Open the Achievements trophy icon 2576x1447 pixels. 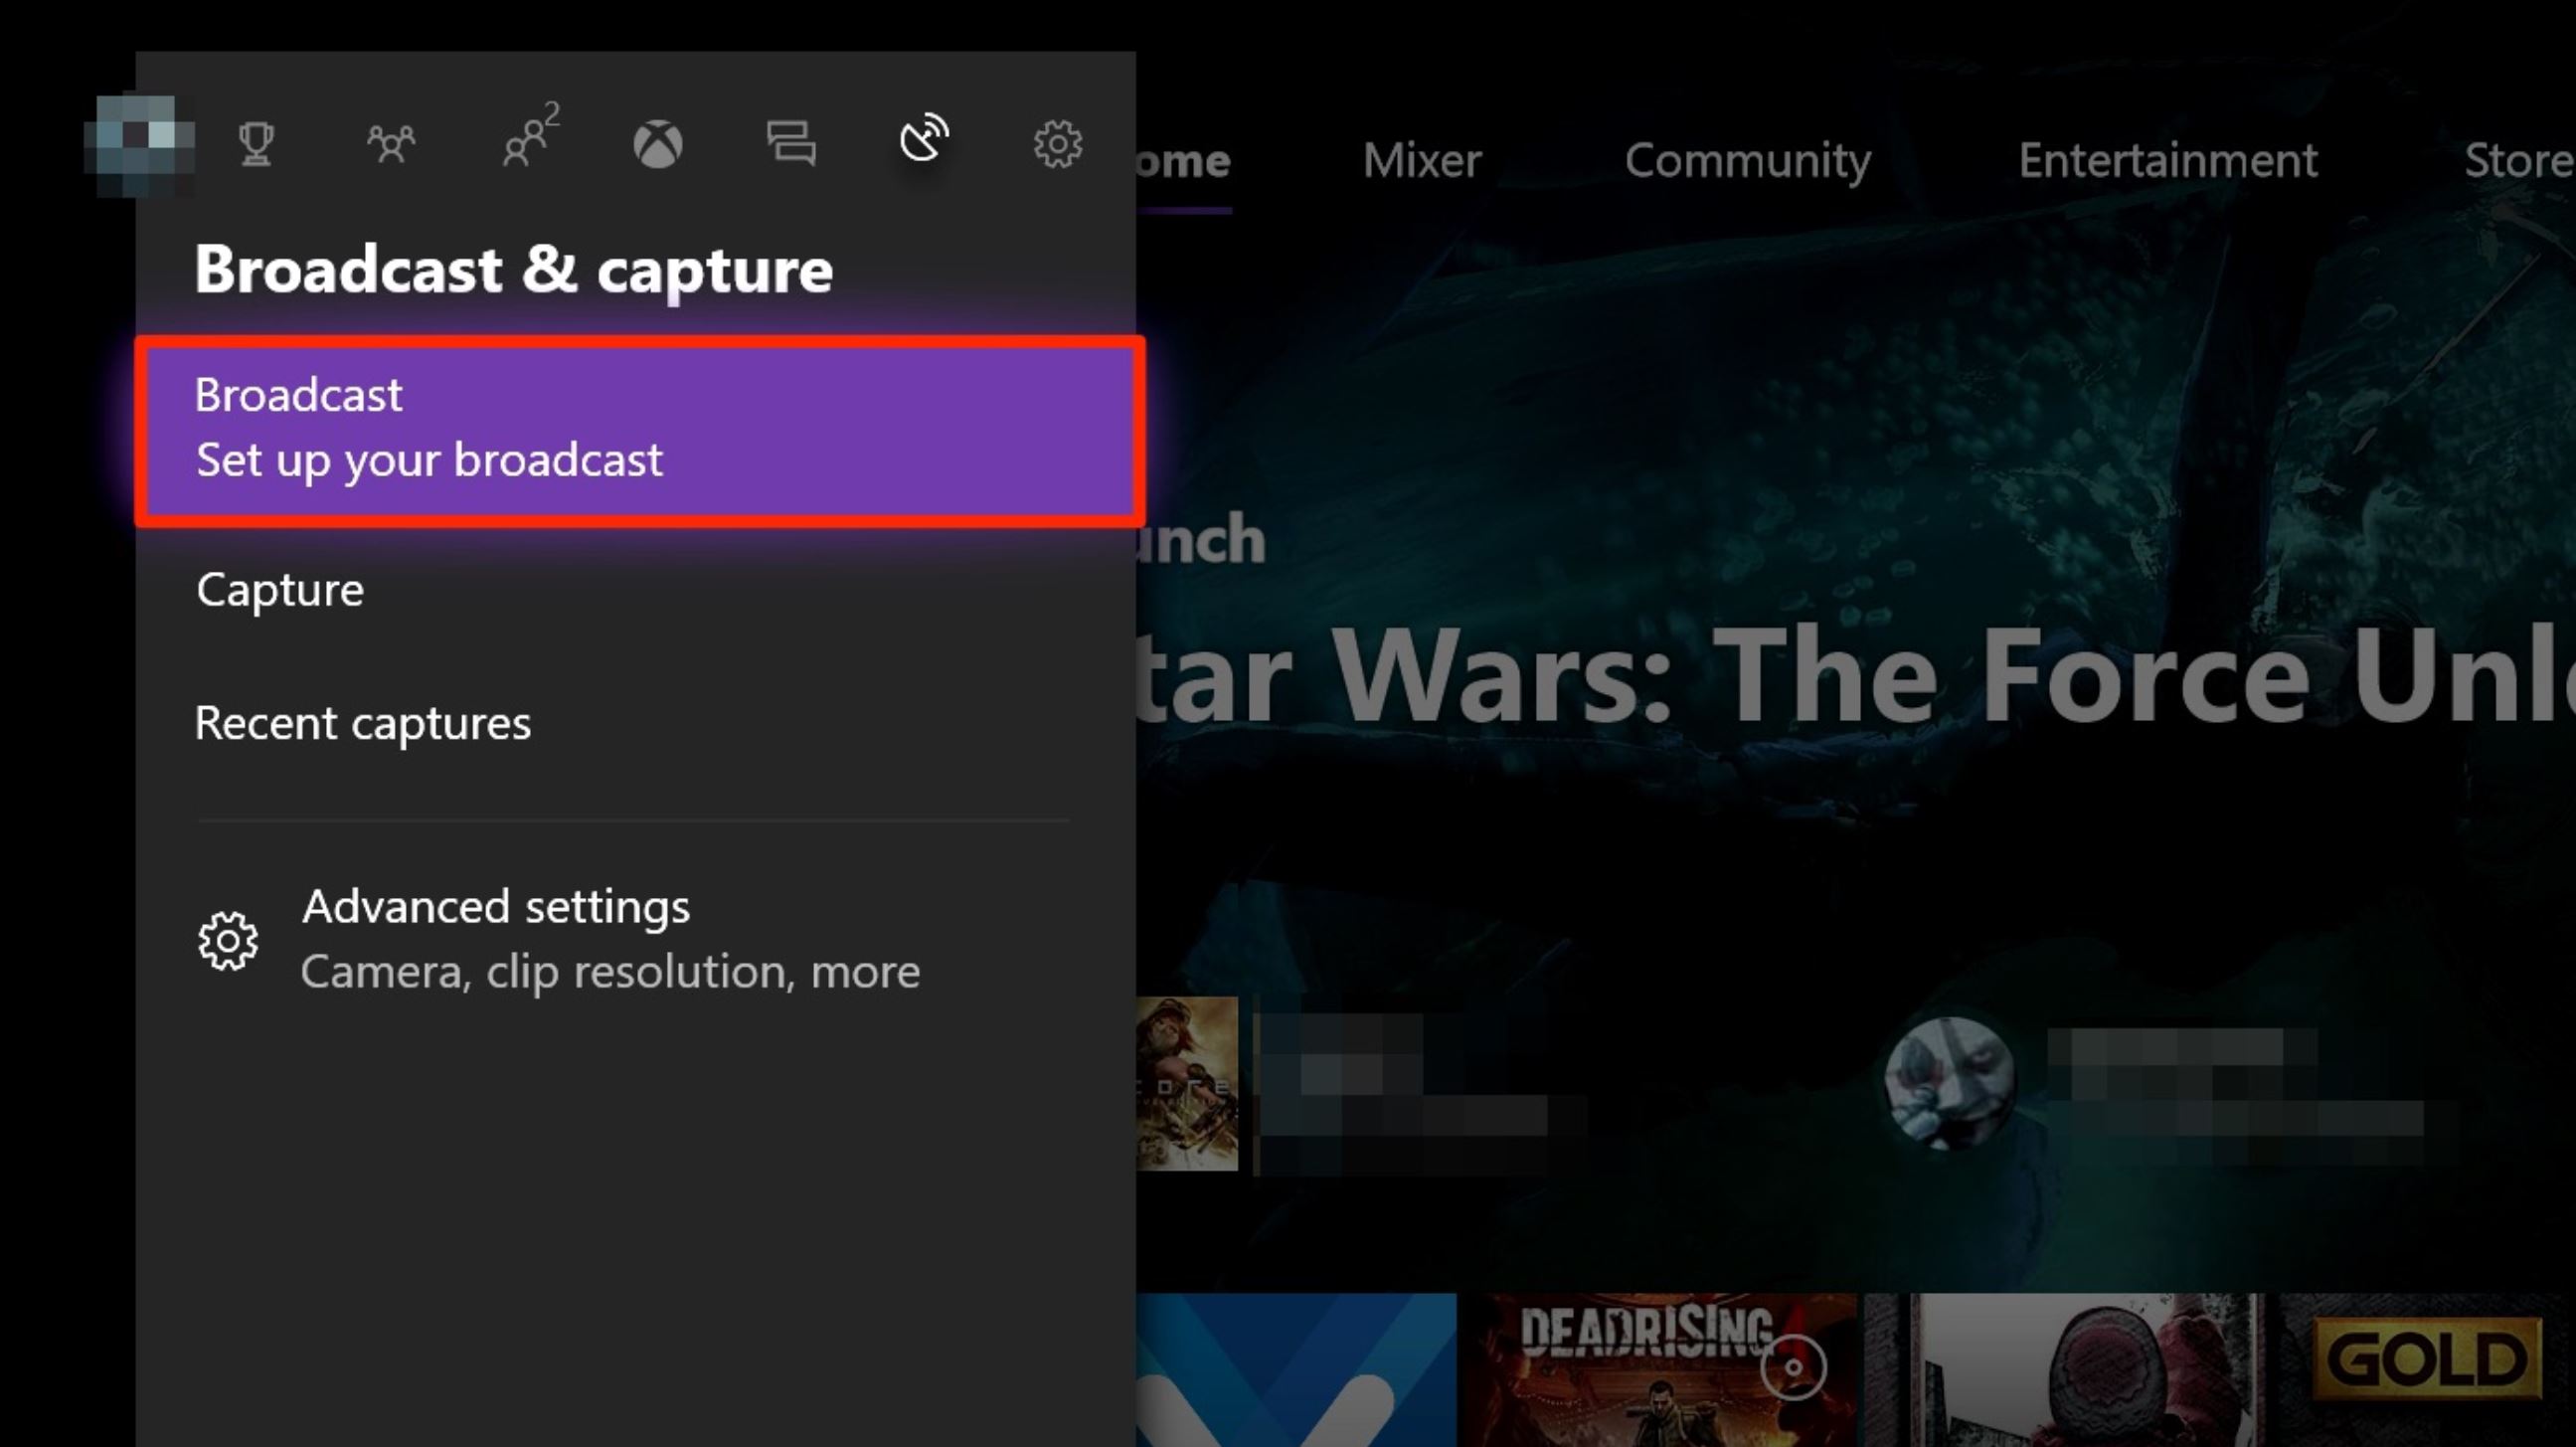pyautogui.click(x=256, y=144)
